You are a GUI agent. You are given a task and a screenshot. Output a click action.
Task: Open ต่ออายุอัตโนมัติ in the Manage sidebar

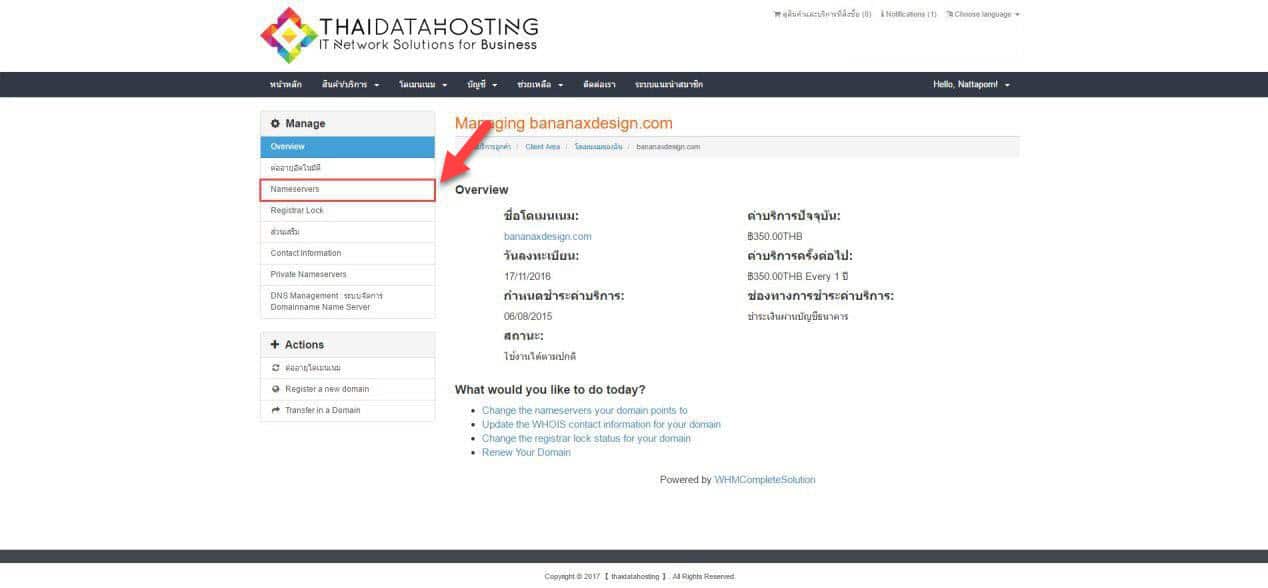(348, 168)
